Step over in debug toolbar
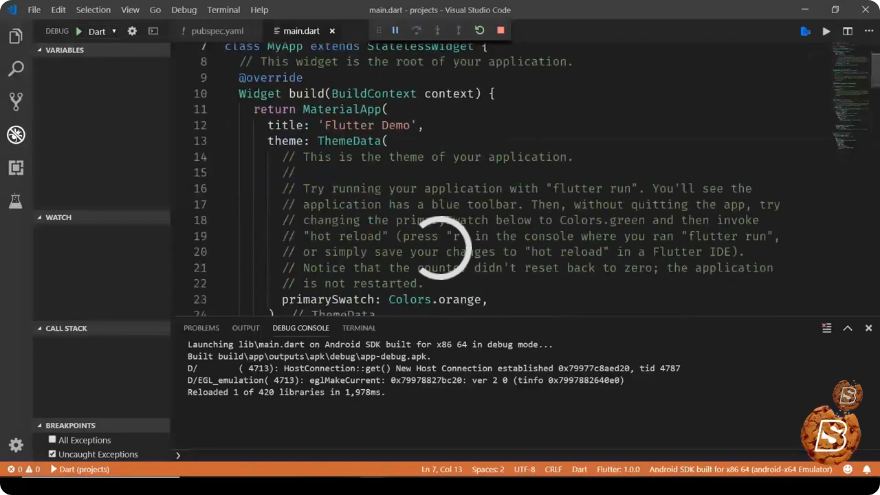Viewport: 880px width, 495px height. [416, 30]
